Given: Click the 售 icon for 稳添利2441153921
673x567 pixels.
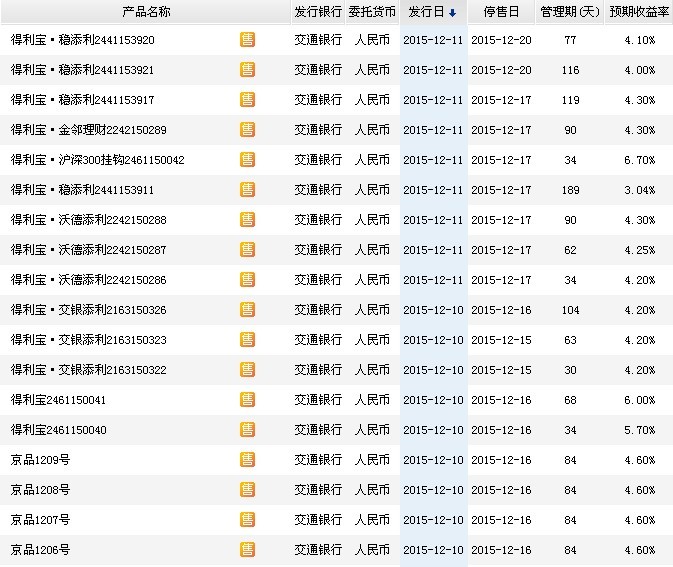Looking at the screenshot, I should click(247, 70).
